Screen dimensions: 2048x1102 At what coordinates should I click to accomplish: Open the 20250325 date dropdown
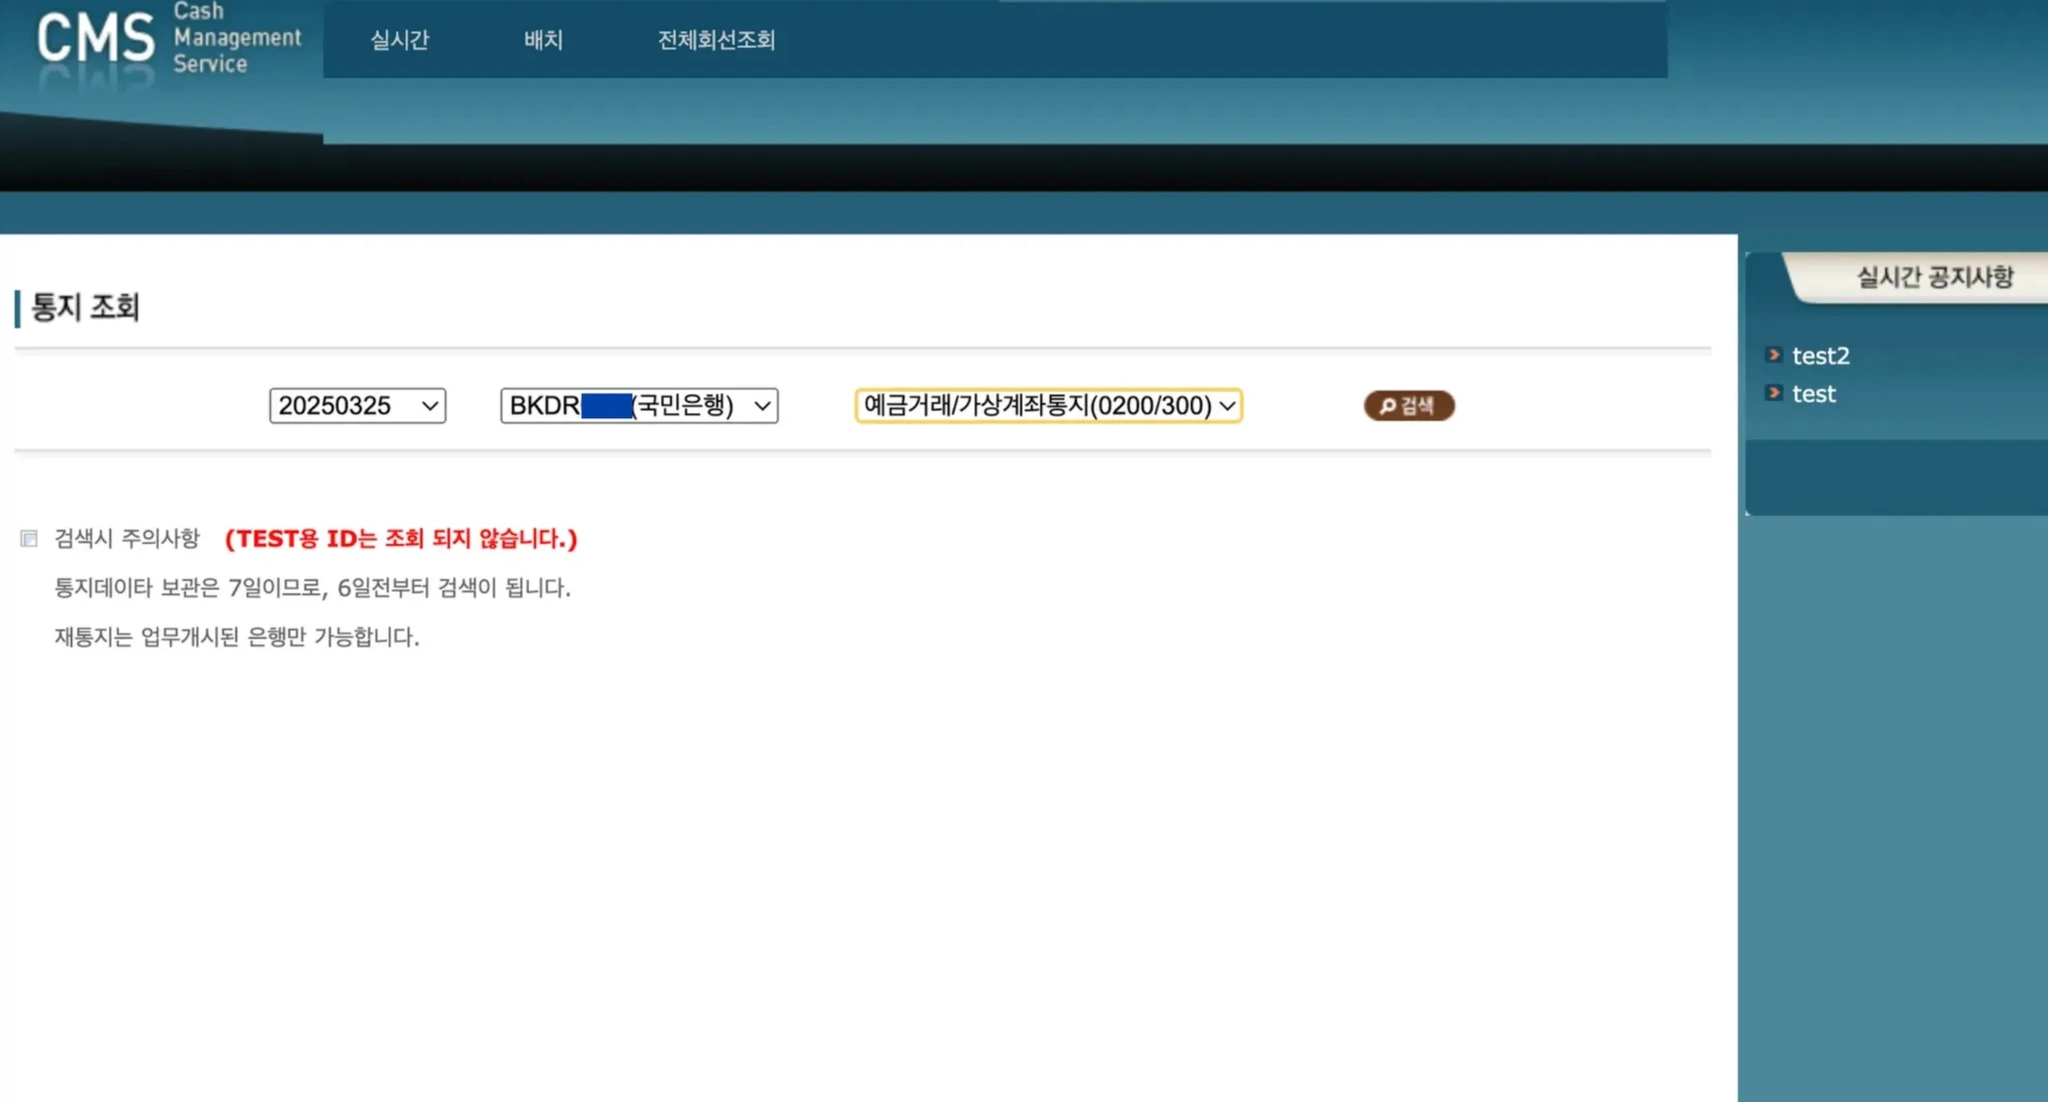340,405
